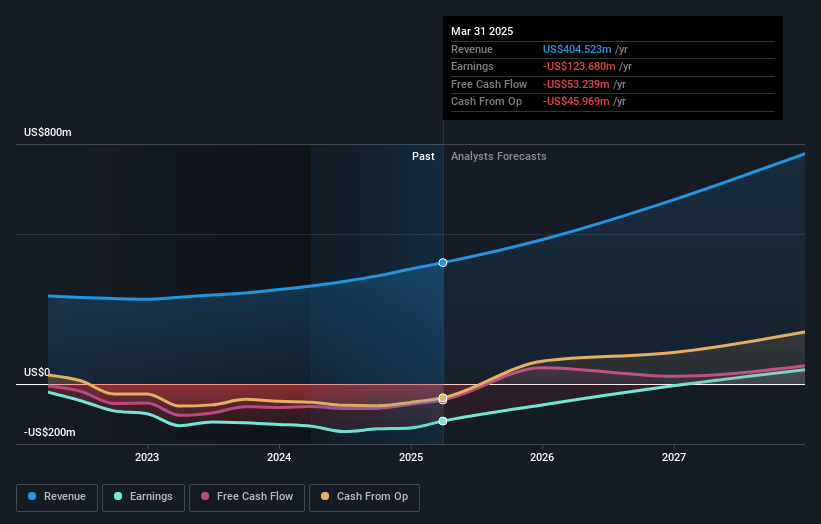The height and width of the screenshot is (524, 821).
Task: Click the US$404.523m revenue value
Action: 577,49
